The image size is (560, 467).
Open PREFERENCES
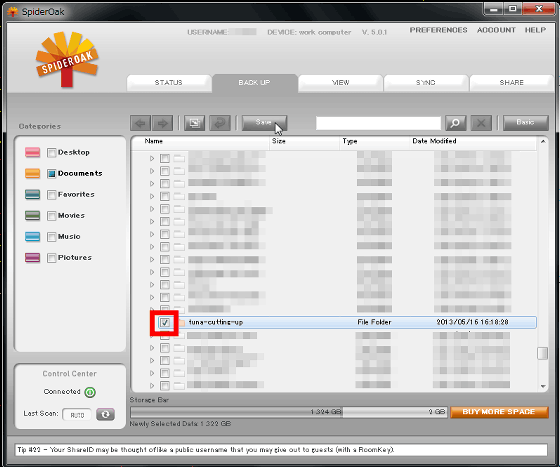pos(438,30)
